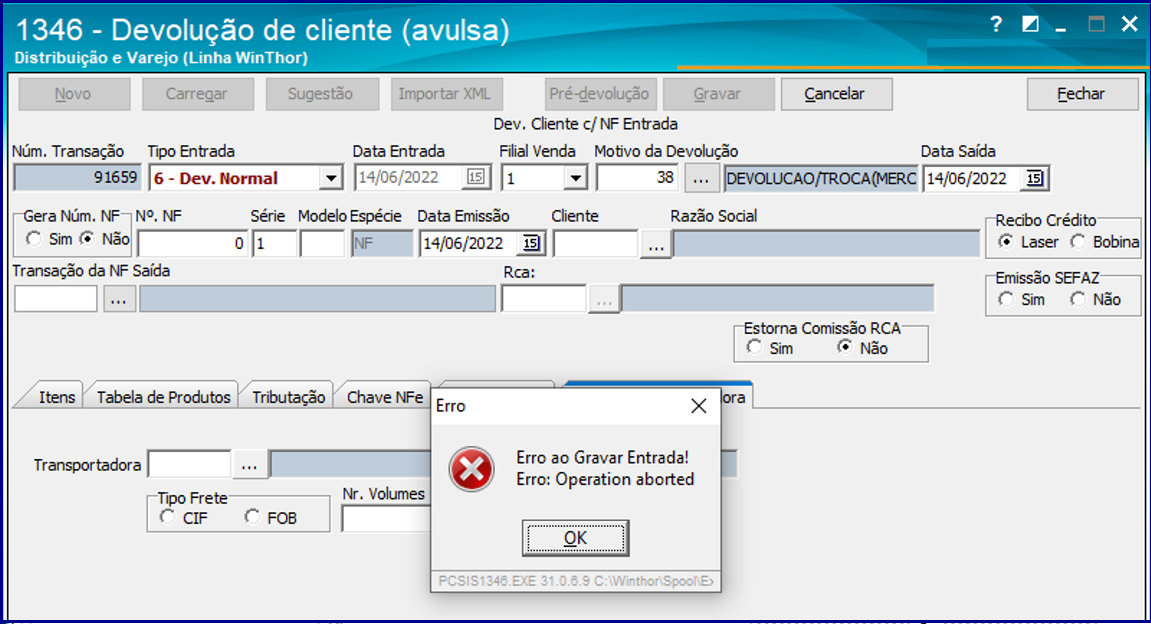Viewport: 1151px width, 624px height.
Task: Click the Sugestão button
Action: (x=322, y=94)
